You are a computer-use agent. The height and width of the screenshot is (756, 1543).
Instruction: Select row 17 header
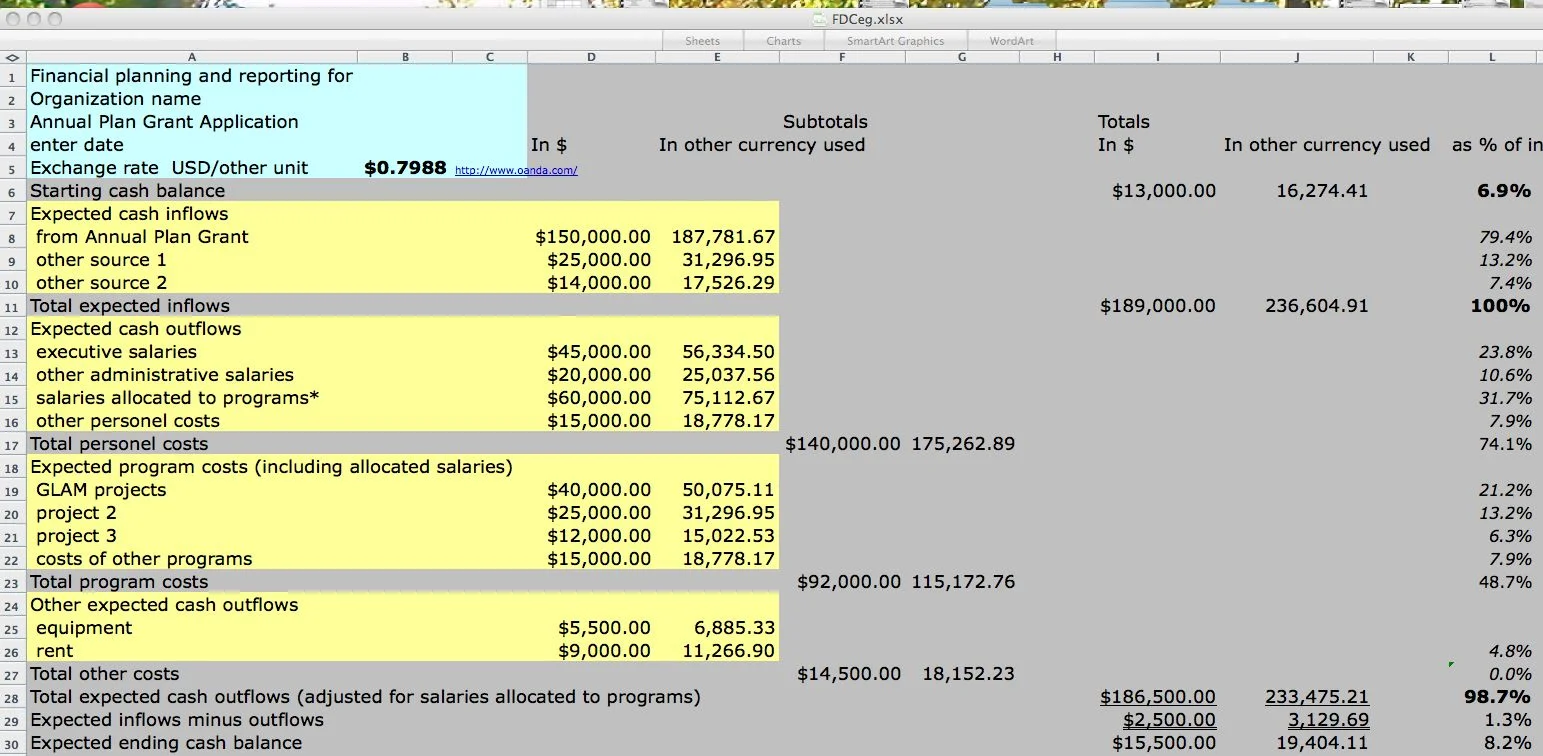tap(12, 444)
